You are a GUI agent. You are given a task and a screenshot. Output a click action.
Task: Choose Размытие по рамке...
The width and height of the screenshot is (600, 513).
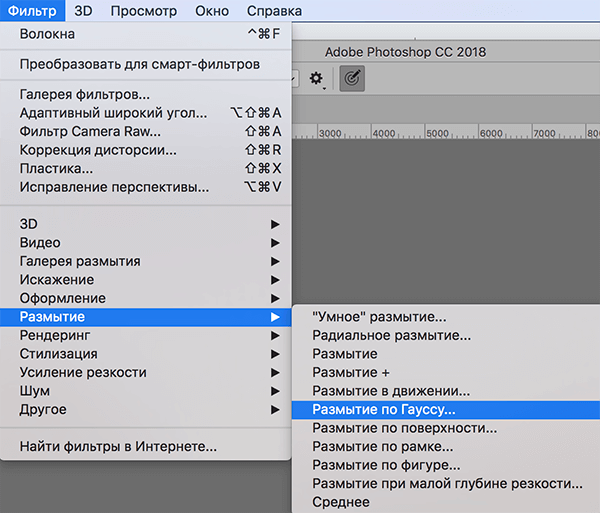(446, 446)
